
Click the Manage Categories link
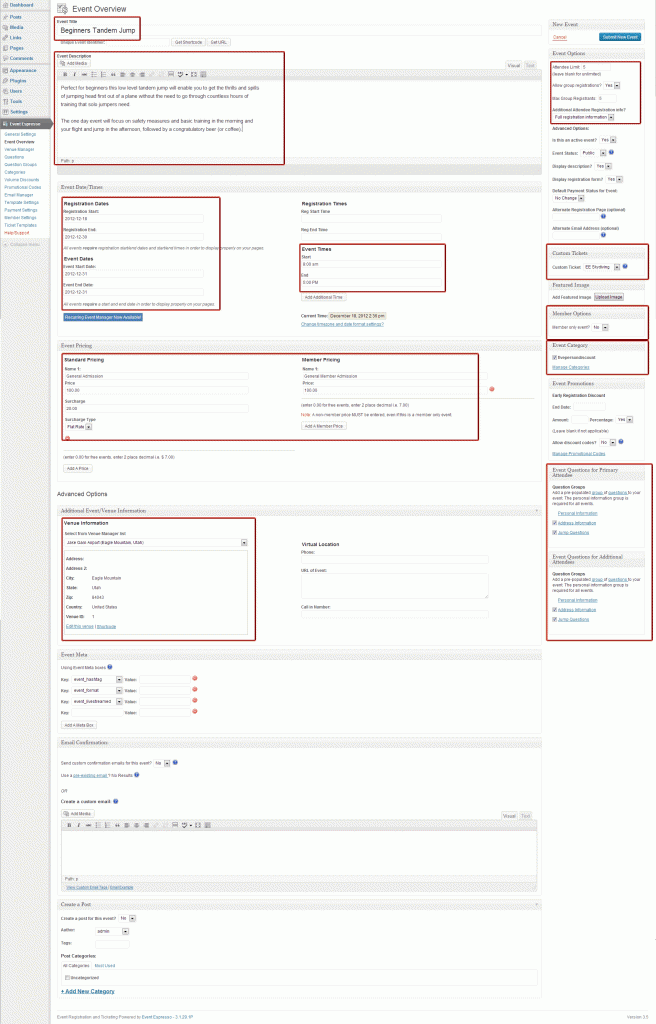click(x=570, y=368)
